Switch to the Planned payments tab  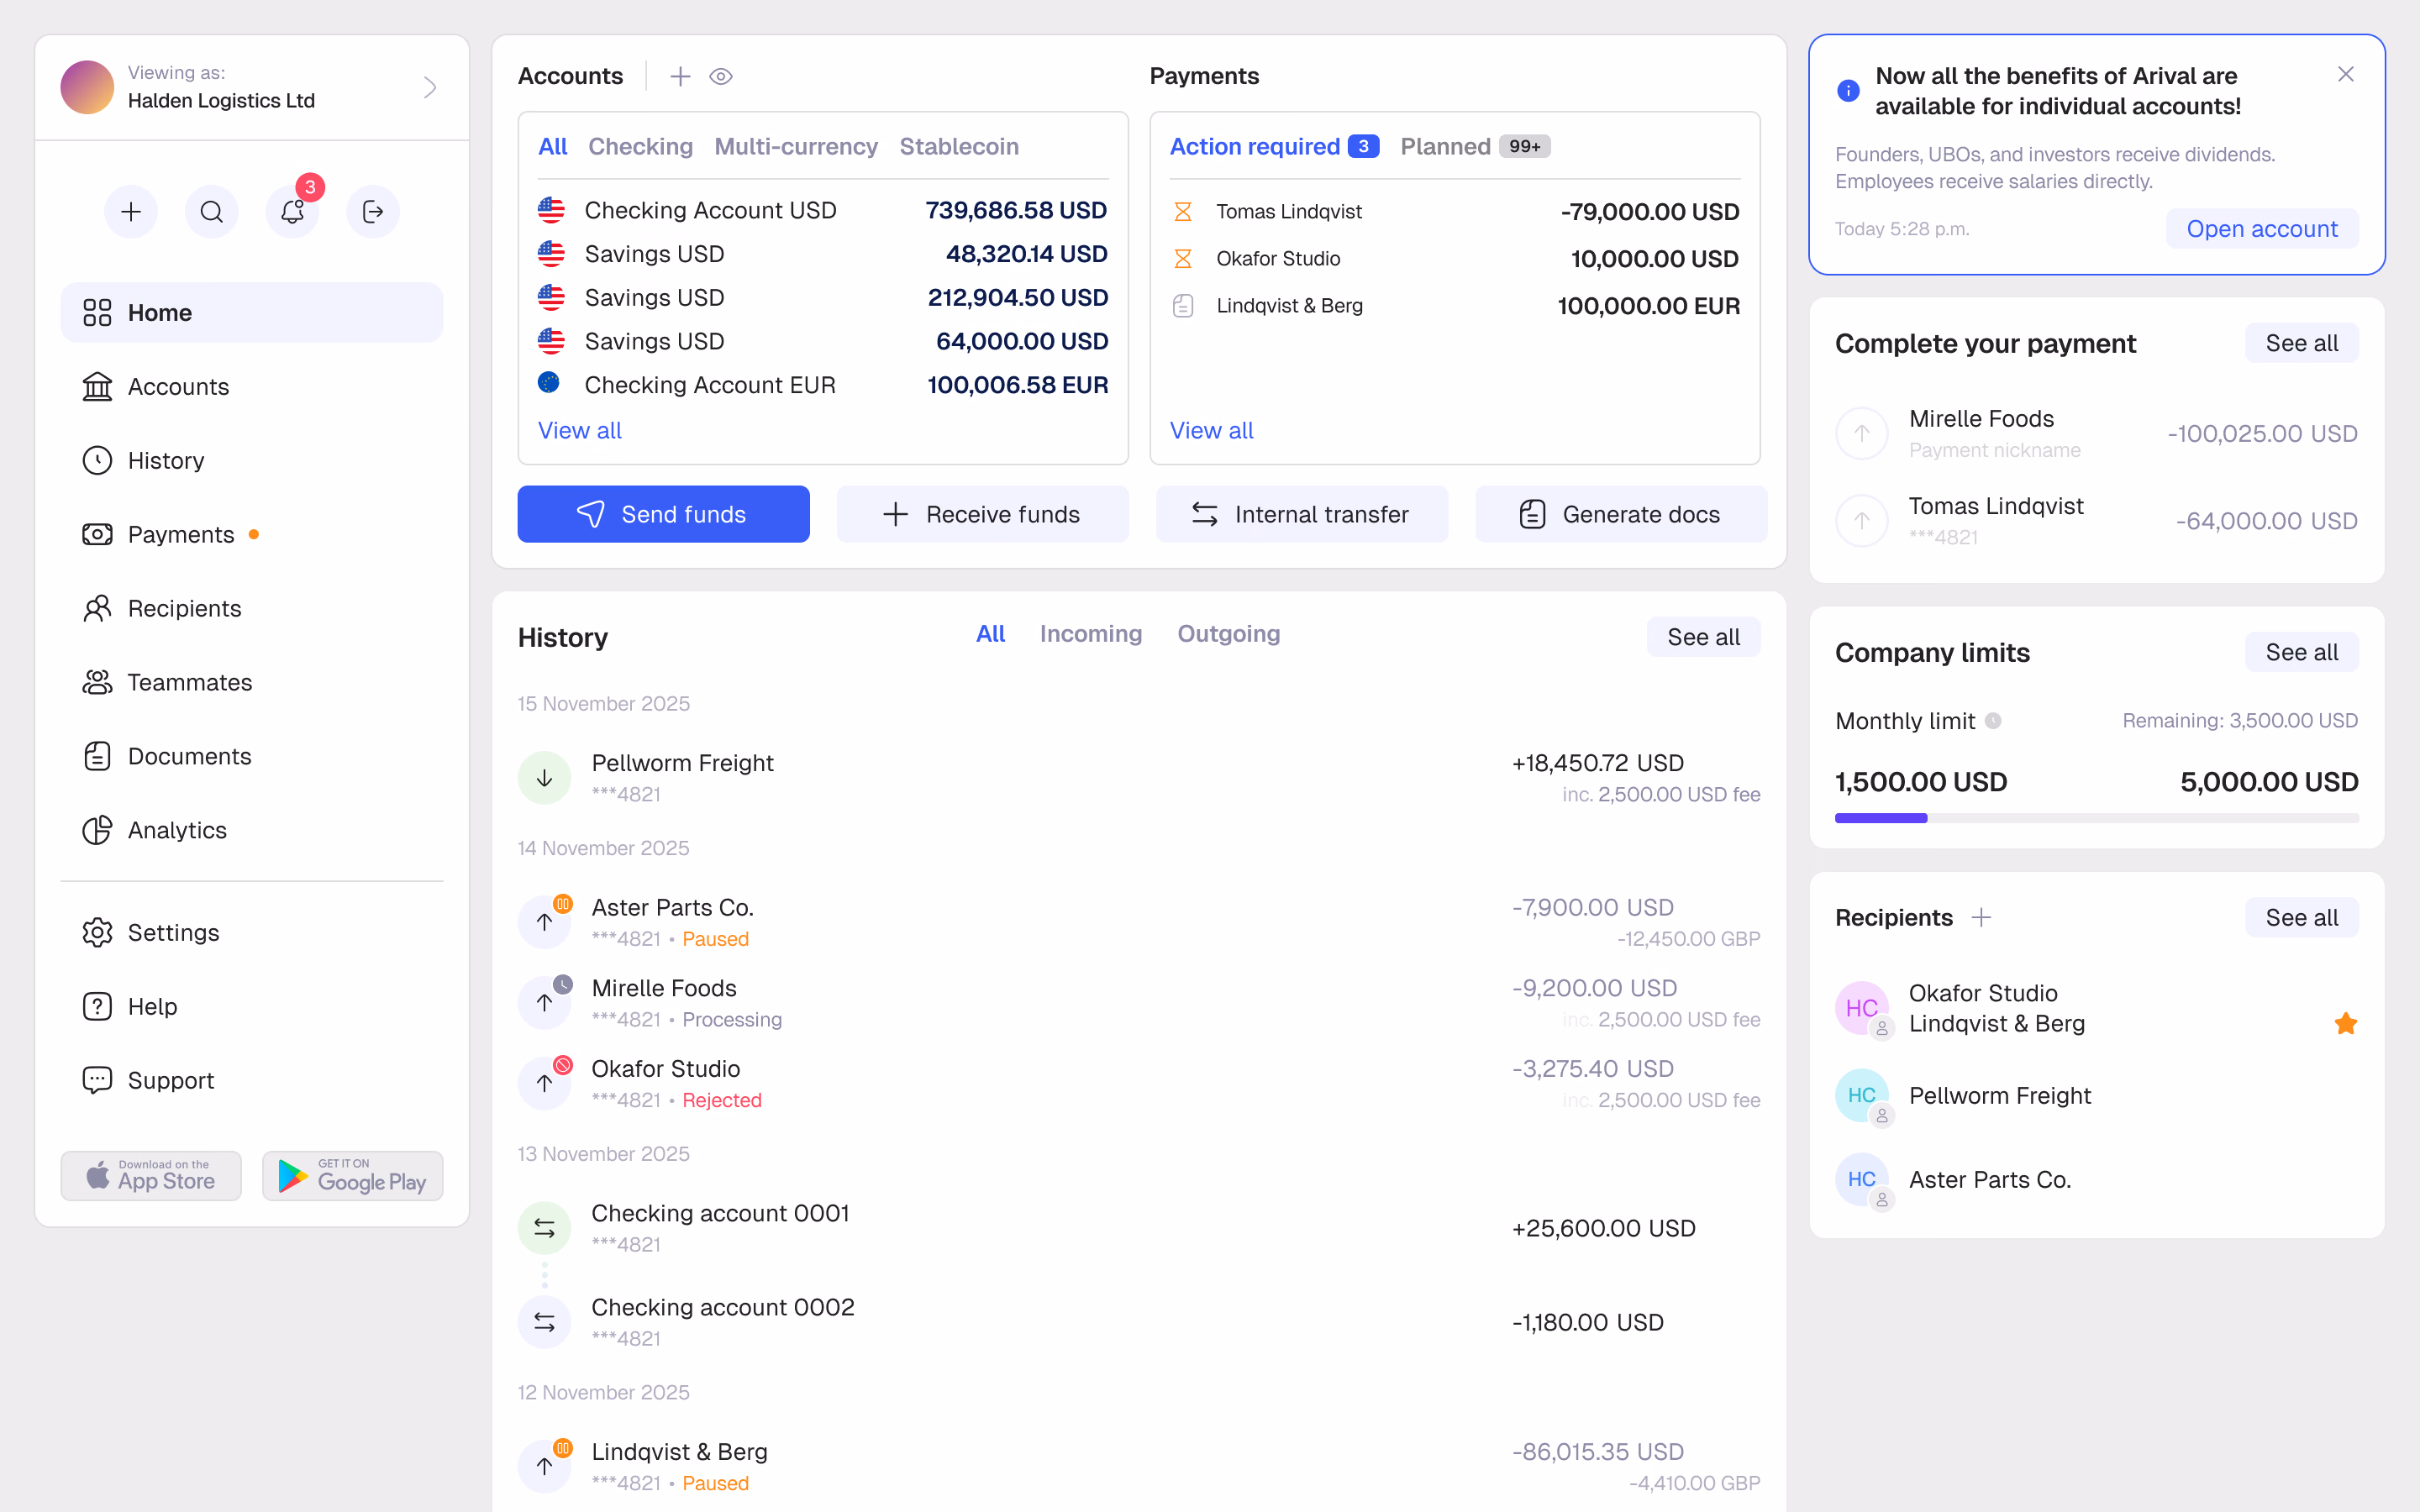coord(1475,146)
